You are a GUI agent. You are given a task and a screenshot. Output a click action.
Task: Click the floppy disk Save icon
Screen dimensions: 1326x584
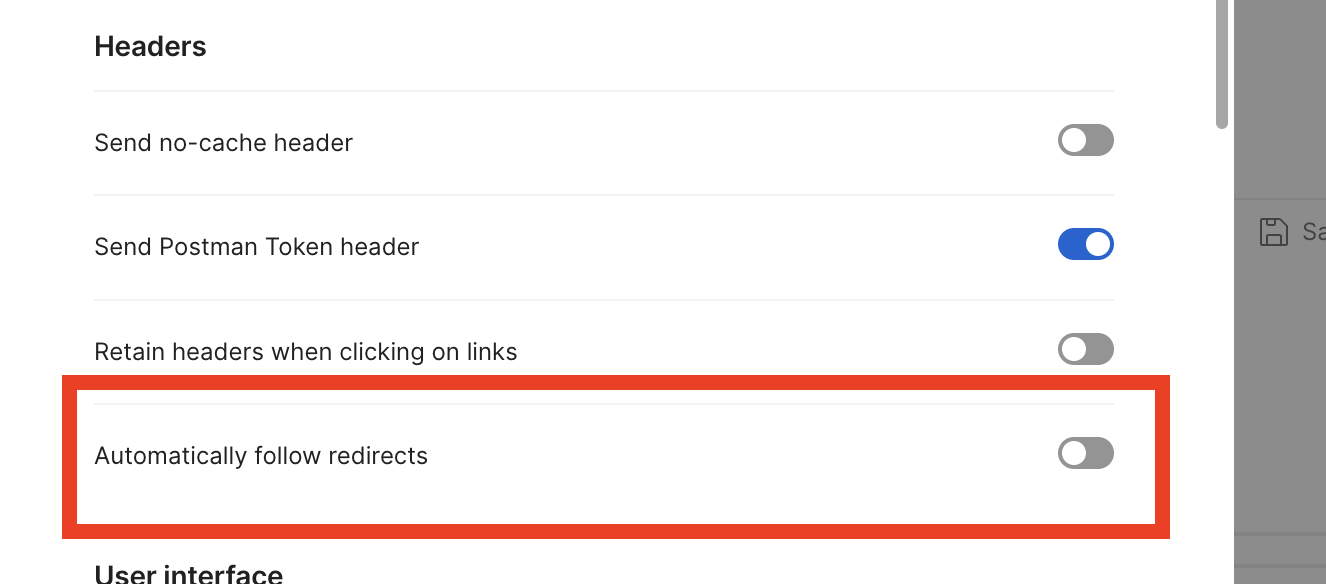[x=1273, y=232]
